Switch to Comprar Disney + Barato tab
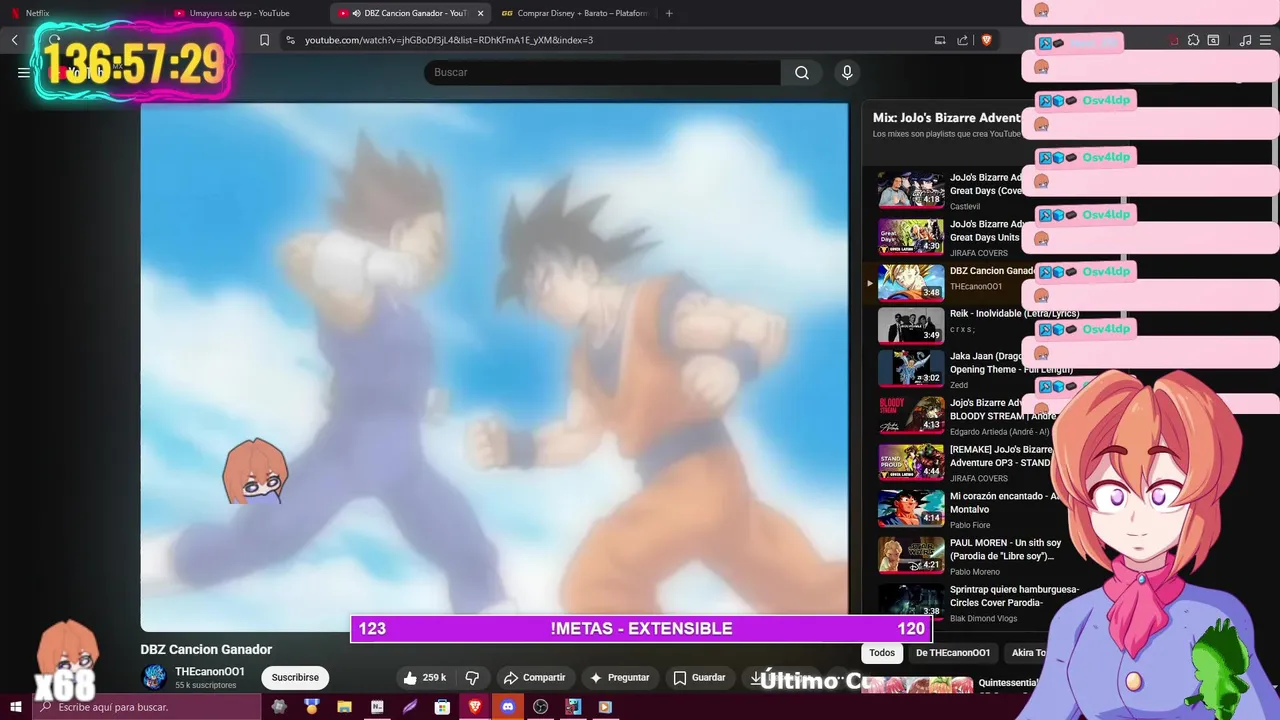Screen dimensions: 1280x720 pos(575,13)
